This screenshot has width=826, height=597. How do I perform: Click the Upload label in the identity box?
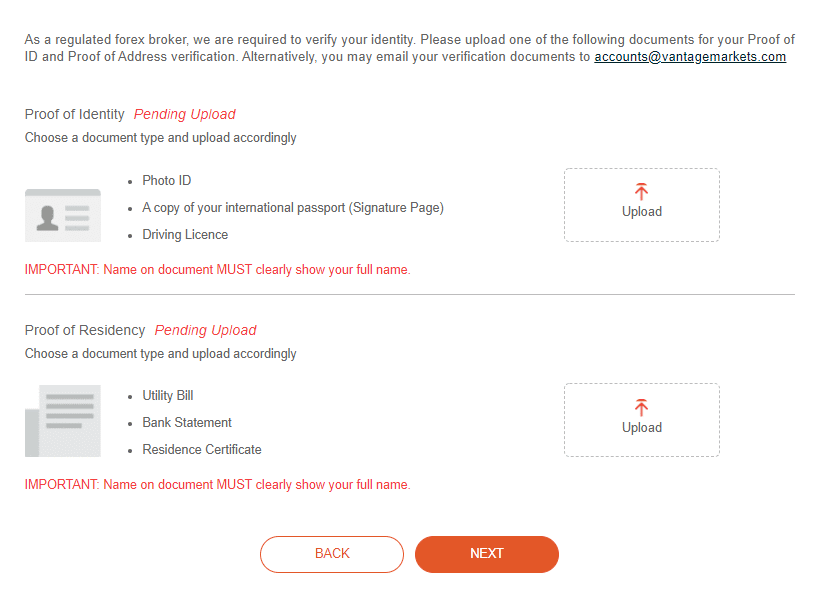(642, 212)
